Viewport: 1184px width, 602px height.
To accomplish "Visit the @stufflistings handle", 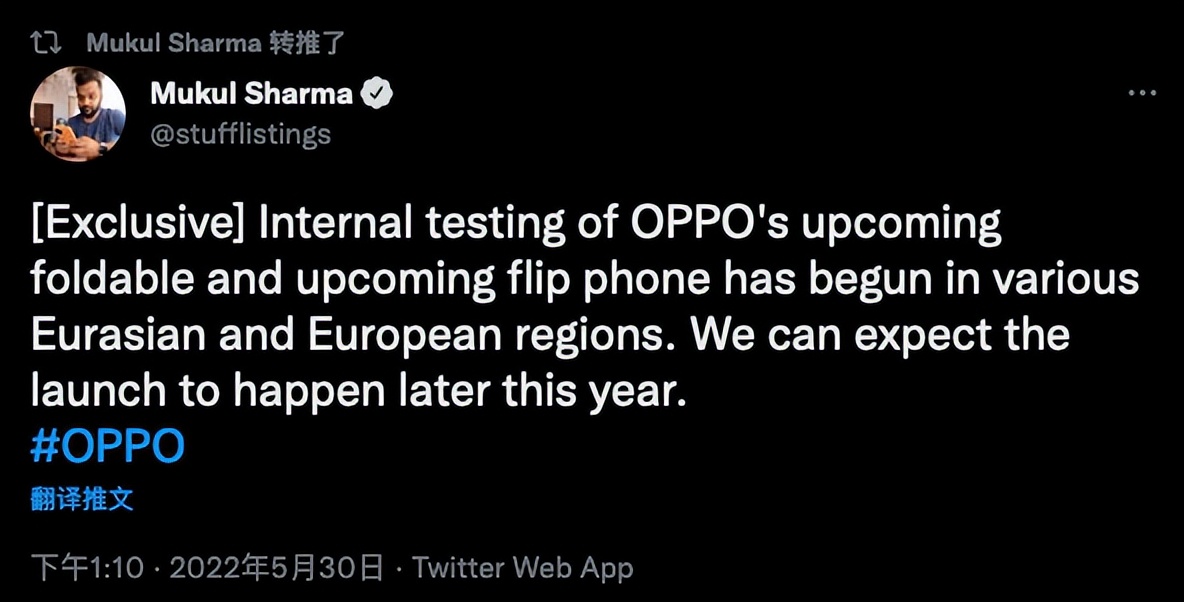I will tap(241, 134).
